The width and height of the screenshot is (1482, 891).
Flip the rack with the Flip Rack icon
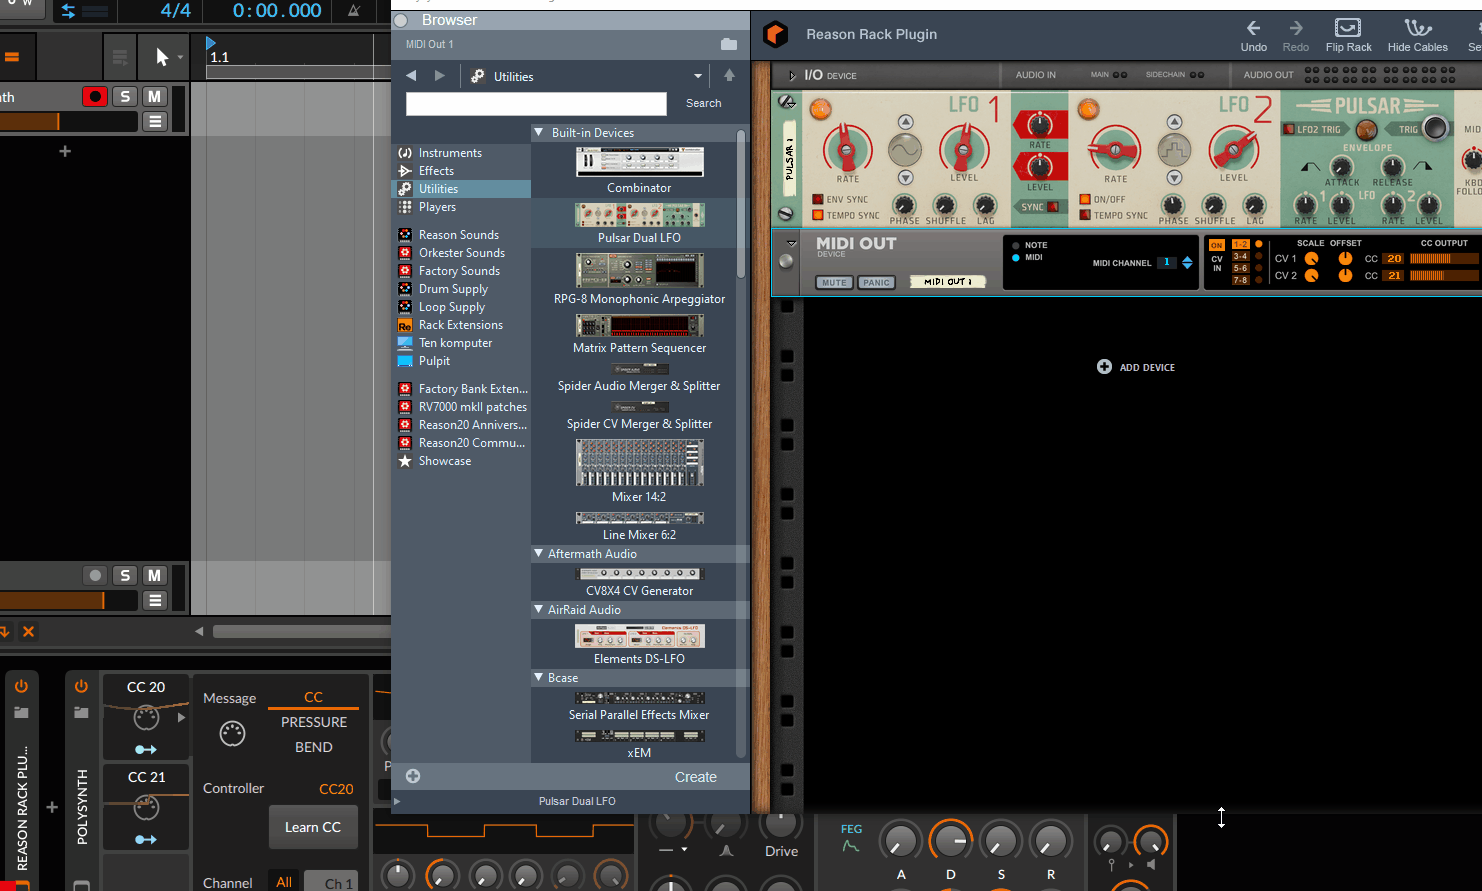(x=1348, y=28)
